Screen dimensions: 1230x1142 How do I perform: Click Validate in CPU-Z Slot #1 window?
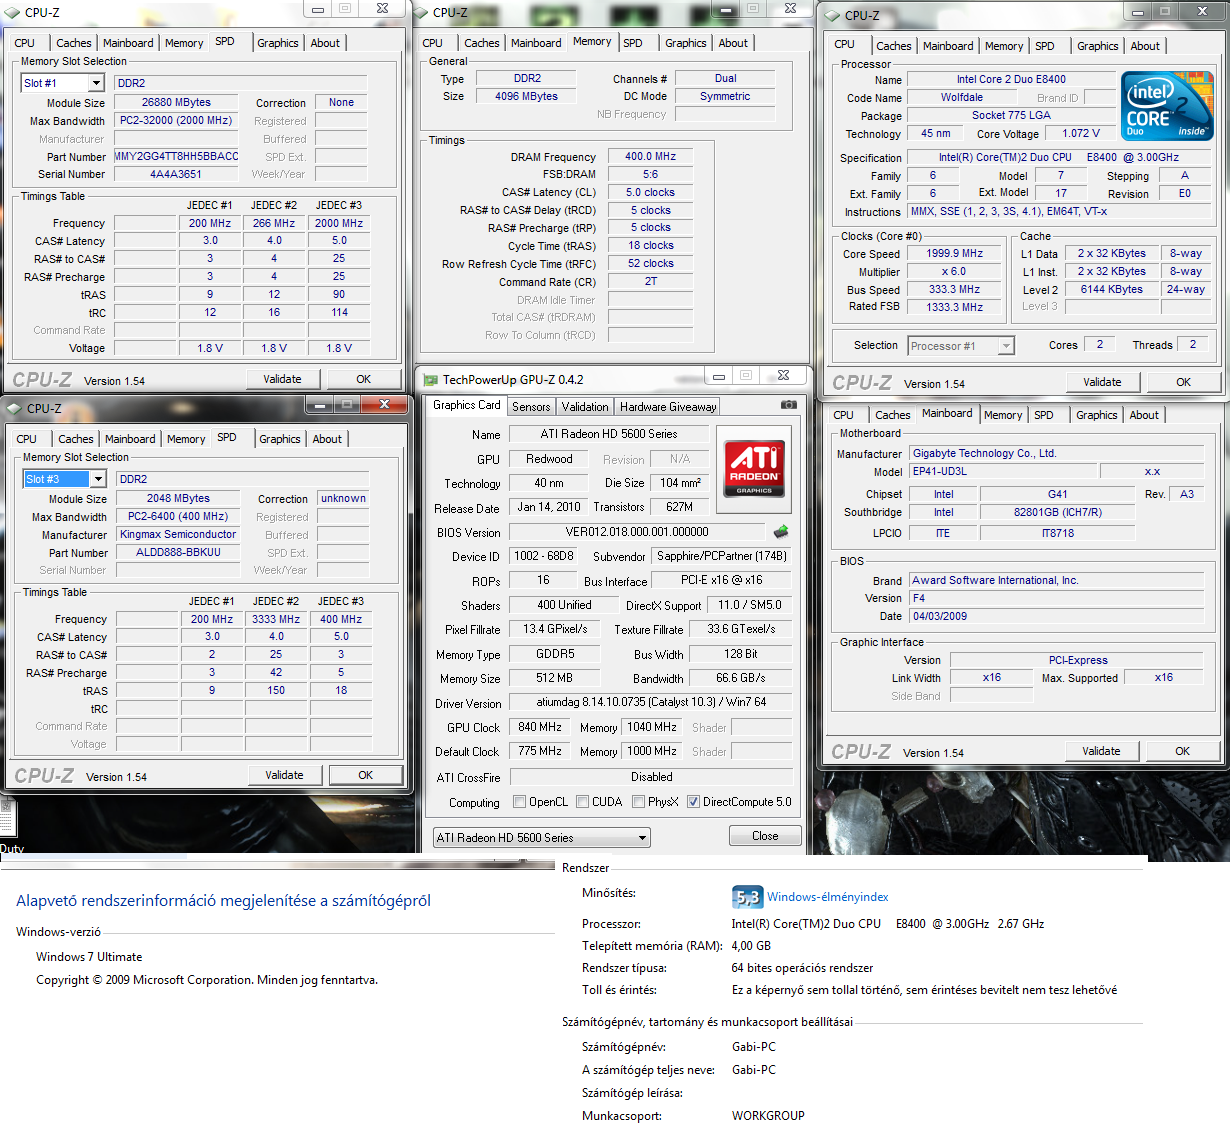282,379
